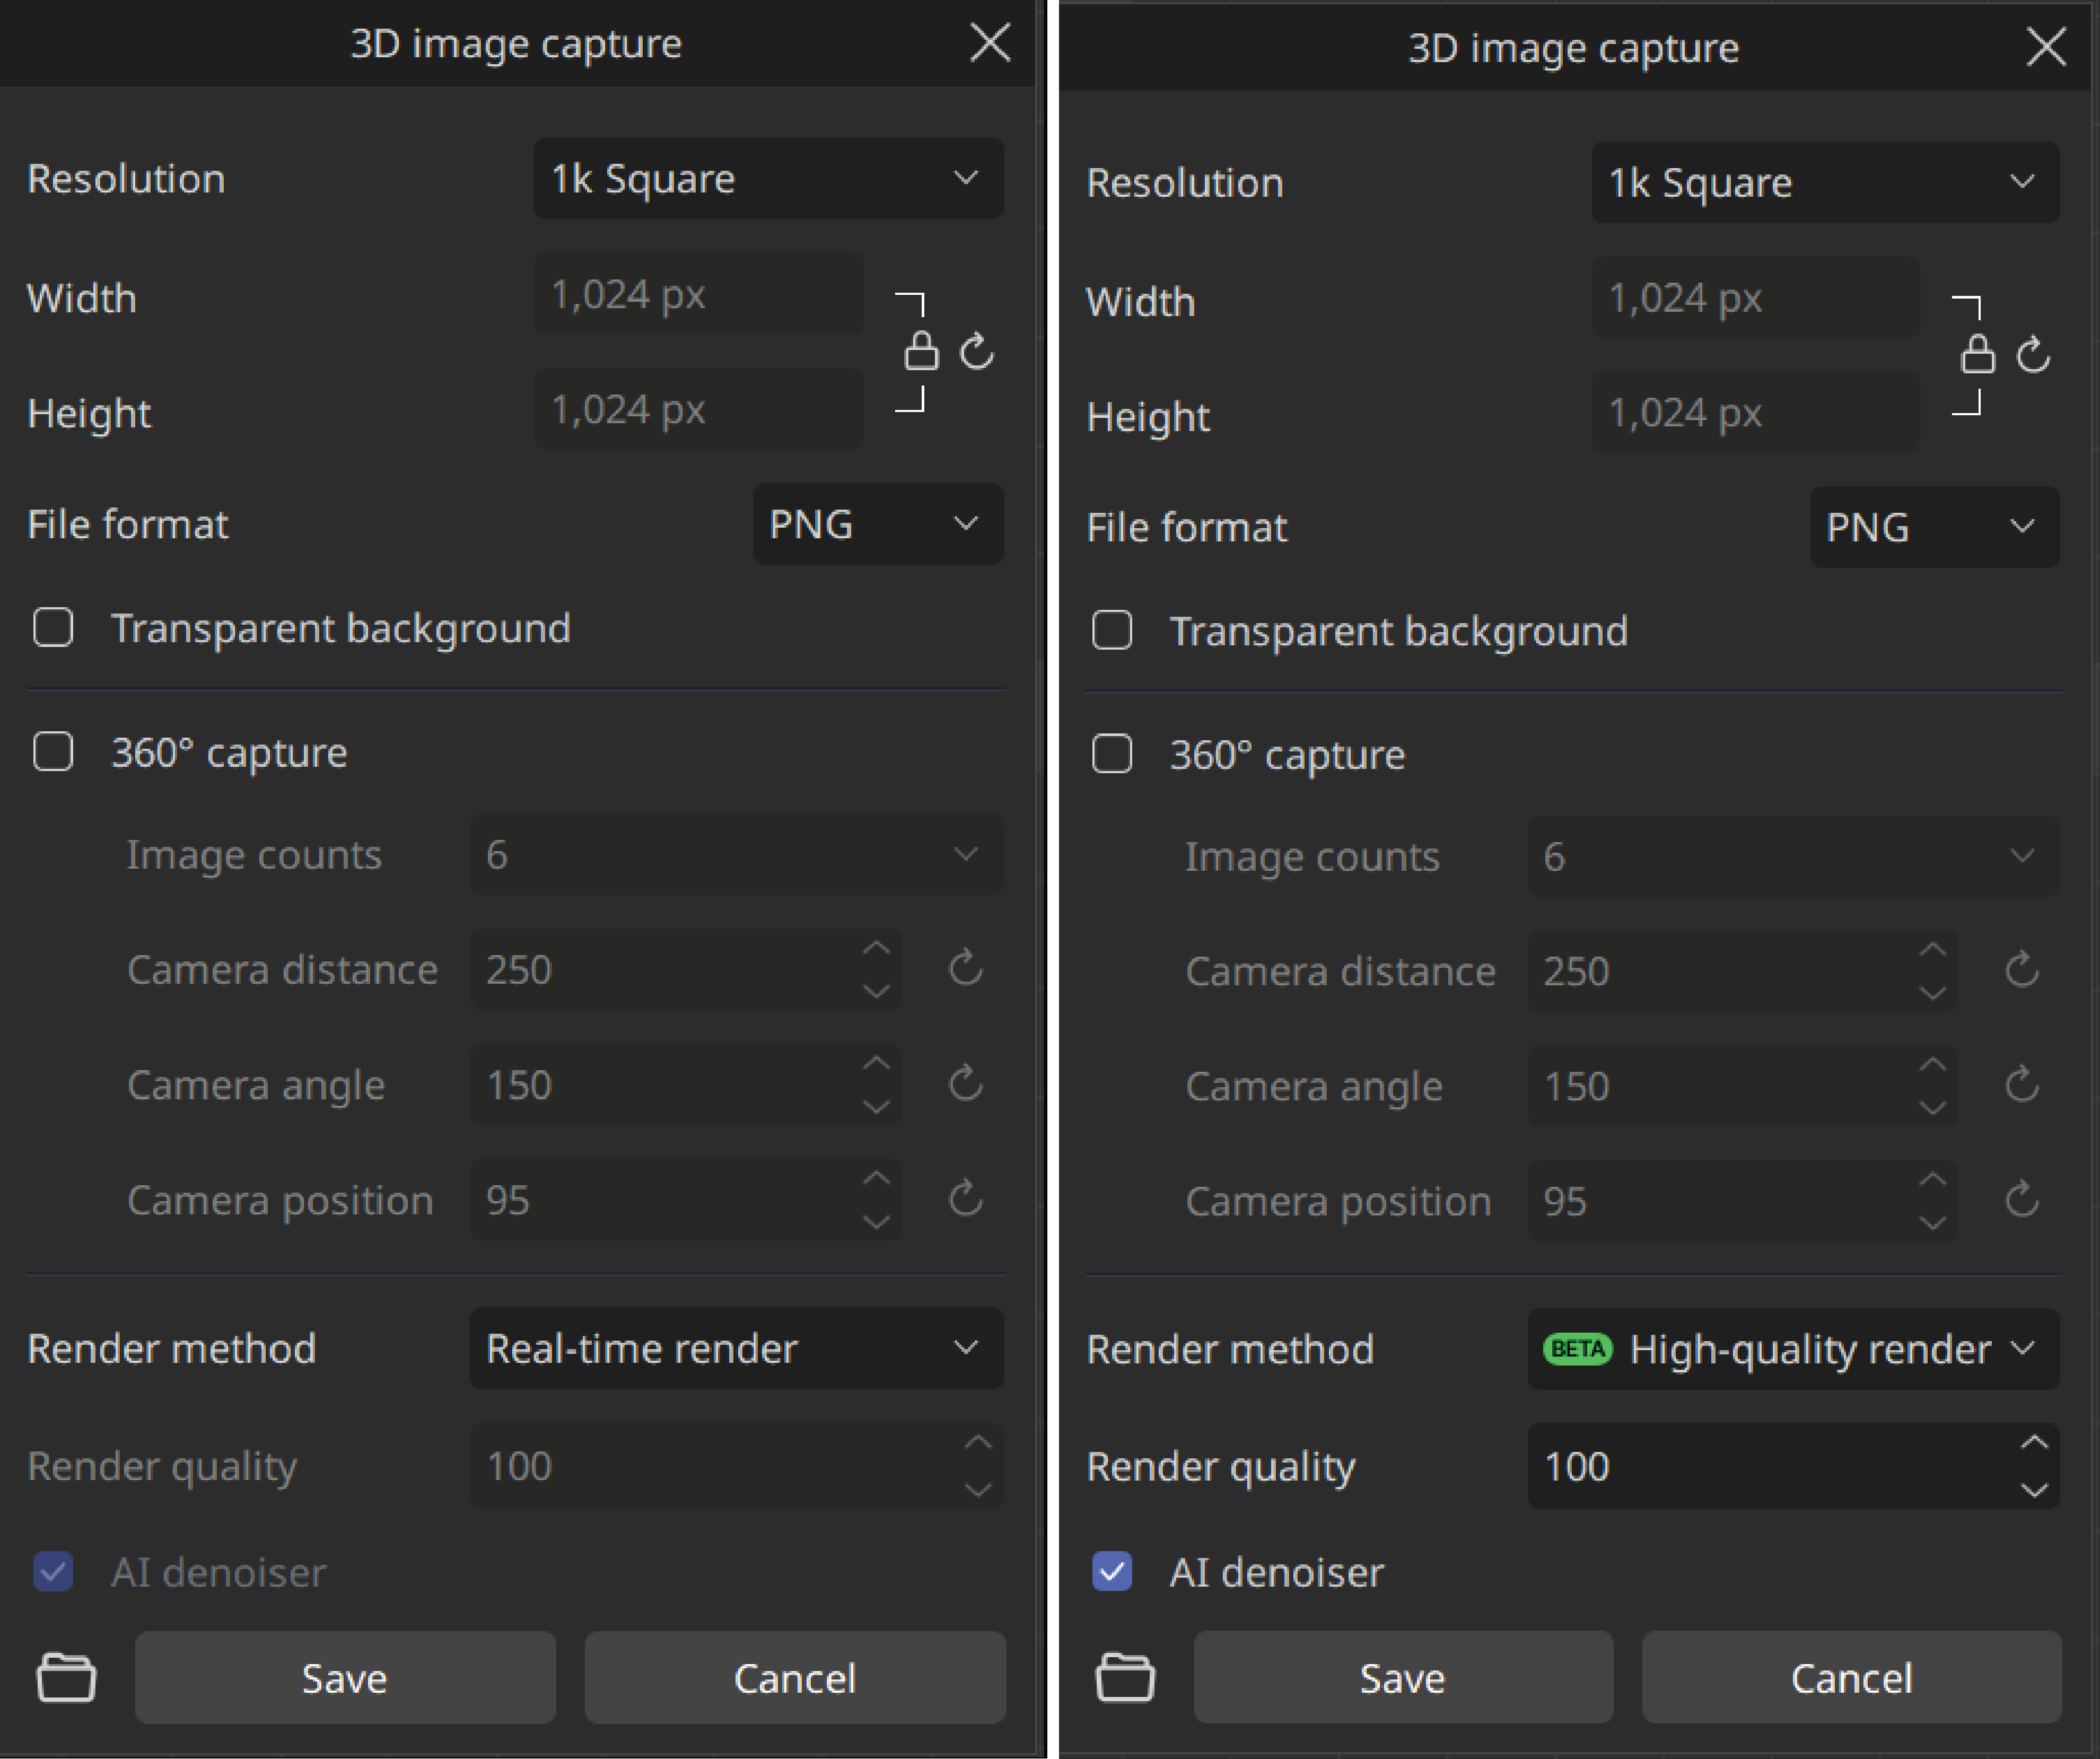Expand the Resolution dropdown in left dialog
2100x1759 pixels.
point(768,179)
